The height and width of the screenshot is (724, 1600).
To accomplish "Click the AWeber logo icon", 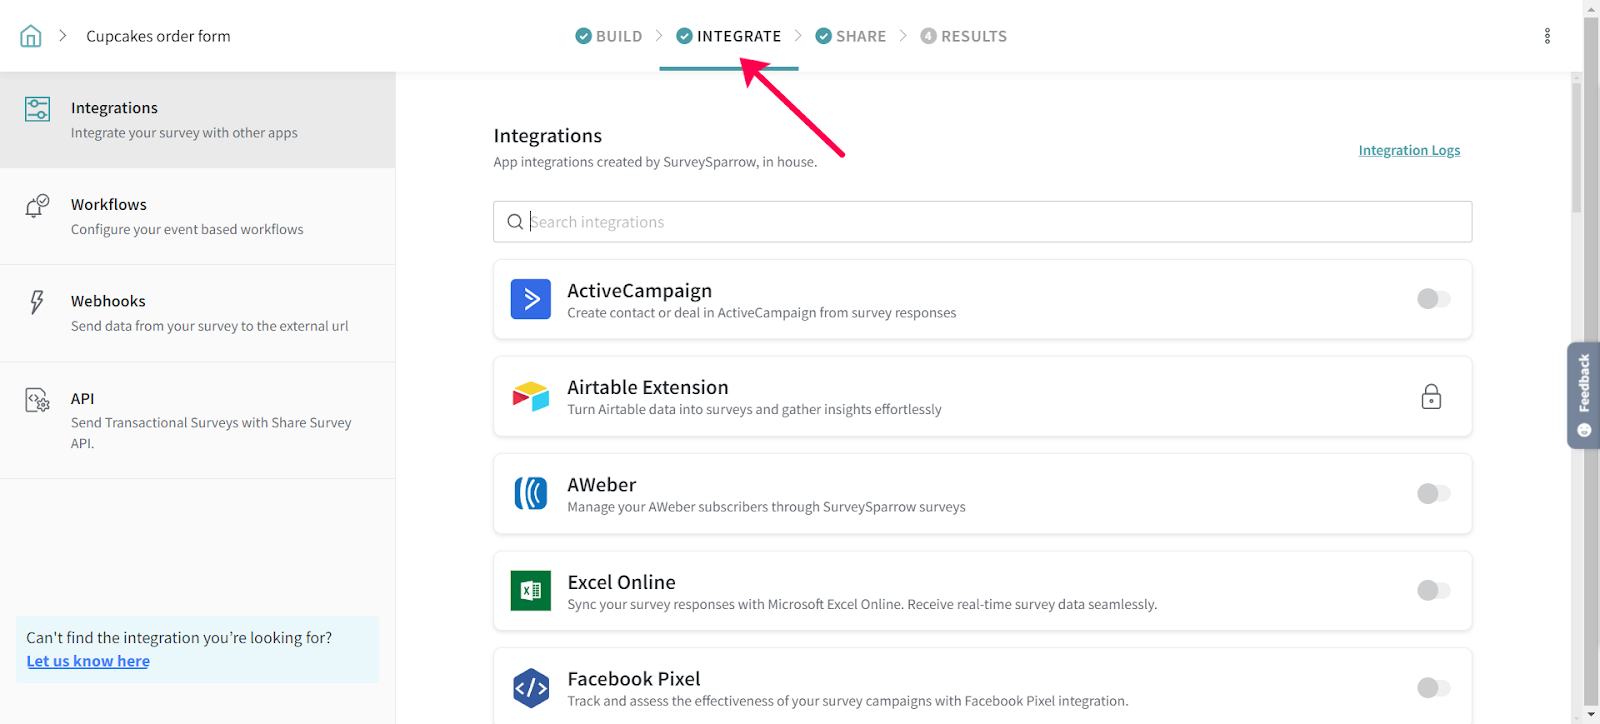I will coord(531,493).
